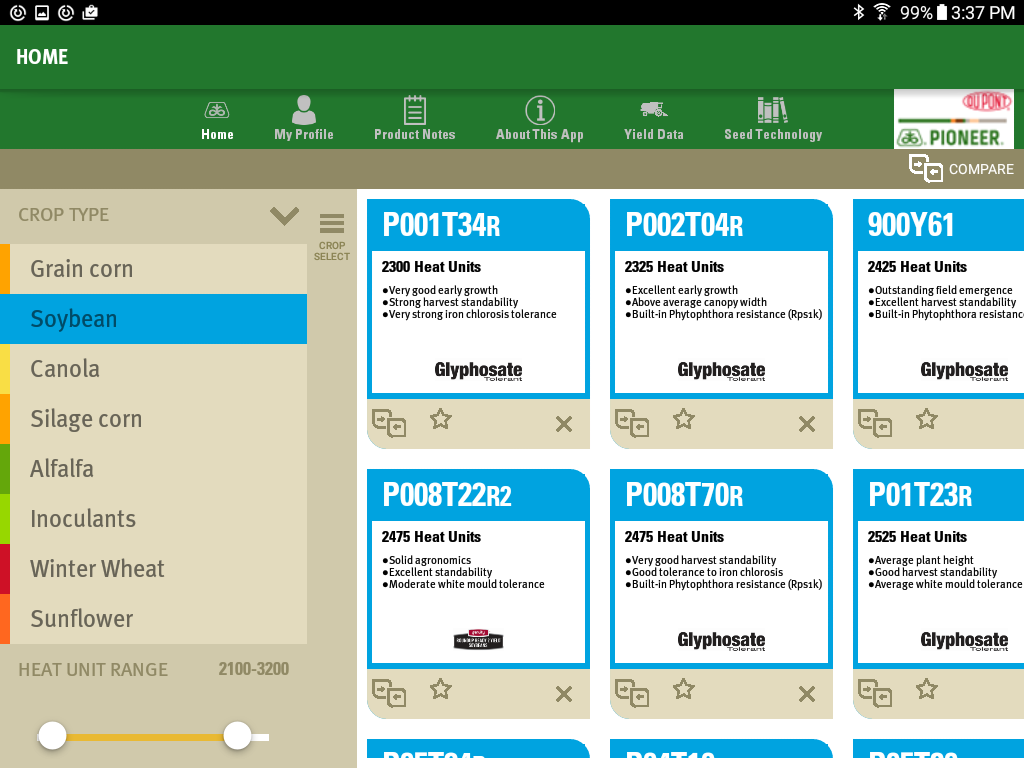Tap the battery status icon
Image resolution: width=1024 pixels, height=768 pixels.
(941, 12)
